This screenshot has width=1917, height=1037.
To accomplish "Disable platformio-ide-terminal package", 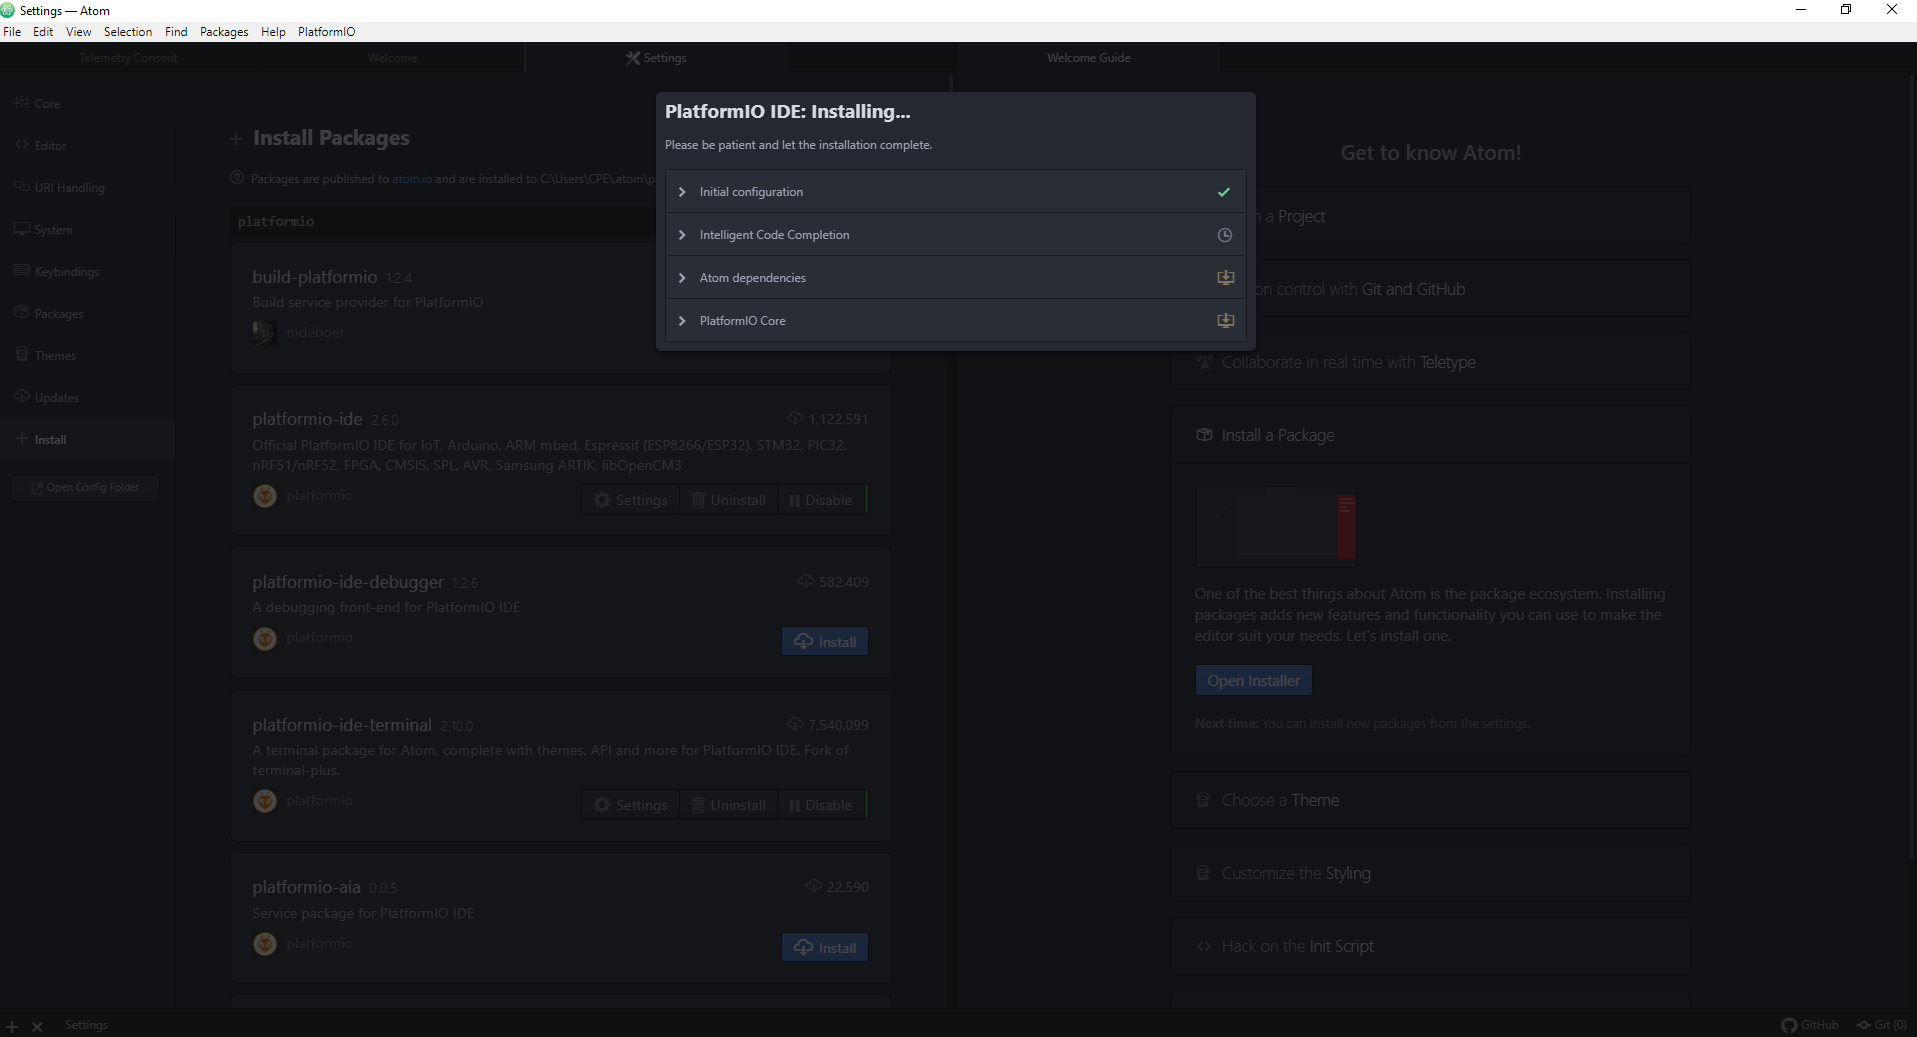I will pyautogui.click(x=821, y=805).
